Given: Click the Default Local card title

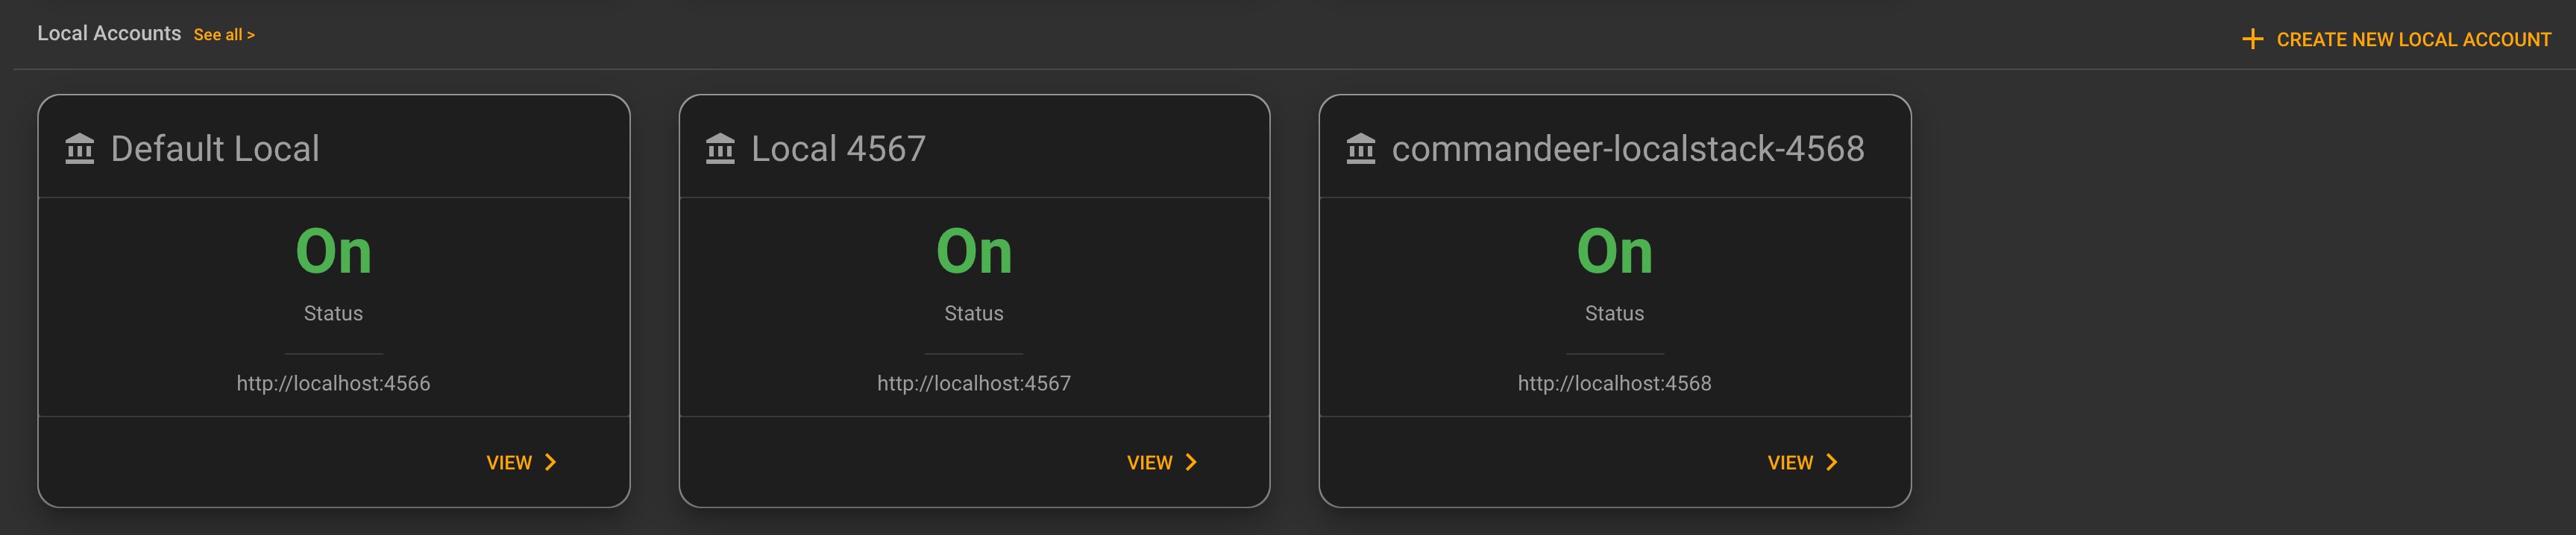Looking at the screenshot, I should (x=215, y=149).
